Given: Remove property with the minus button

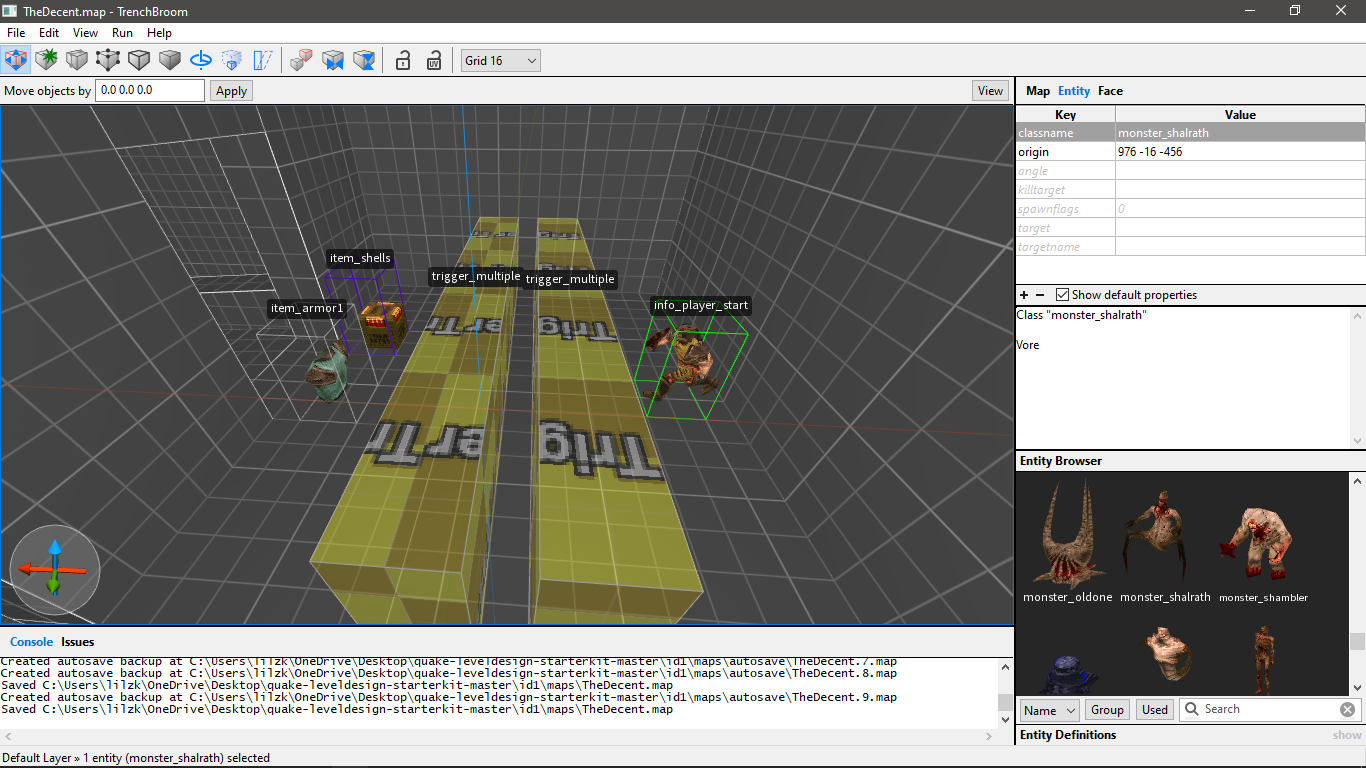Looking at the screenshot, I should (1040, 295).
